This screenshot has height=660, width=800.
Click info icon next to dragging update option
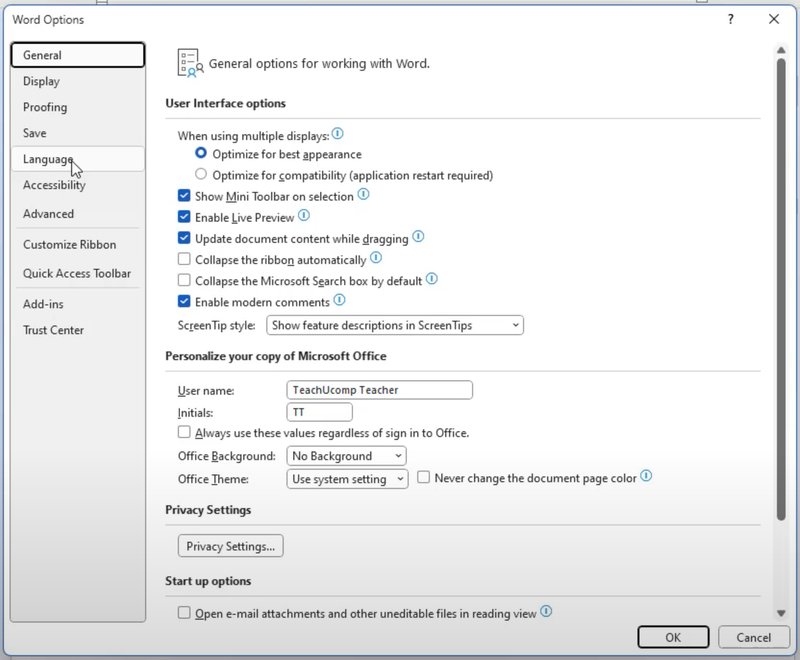click(419, 238)
